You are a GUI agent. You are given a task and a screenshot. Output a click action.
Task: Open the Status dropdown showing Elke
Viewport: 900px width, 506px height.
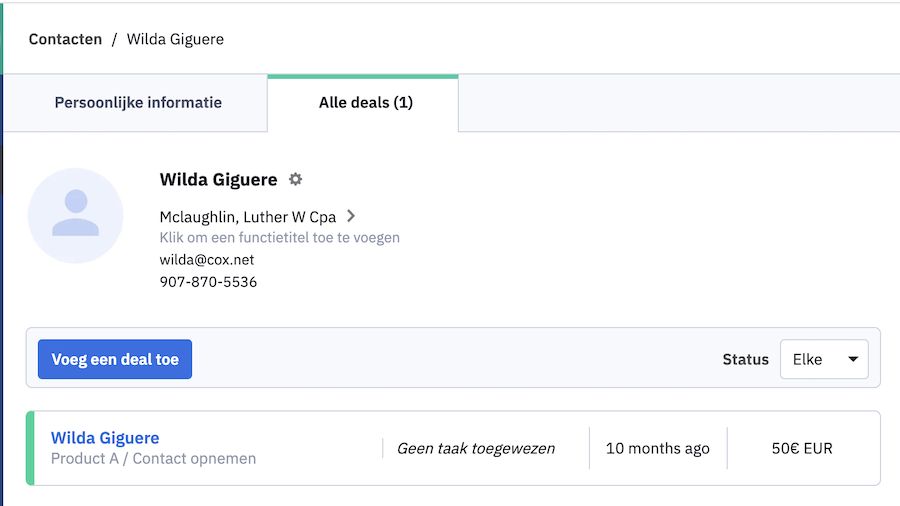tap(824, 359)
